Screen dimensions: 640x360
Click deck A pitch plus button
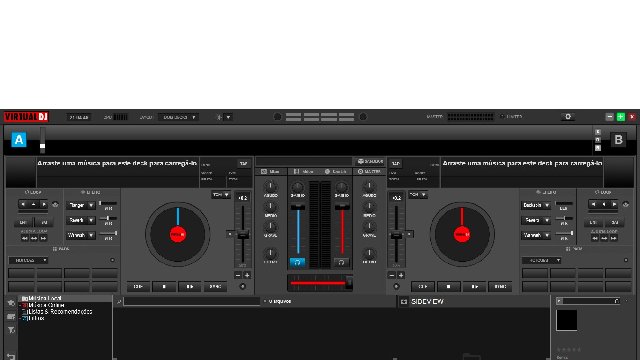247,276
